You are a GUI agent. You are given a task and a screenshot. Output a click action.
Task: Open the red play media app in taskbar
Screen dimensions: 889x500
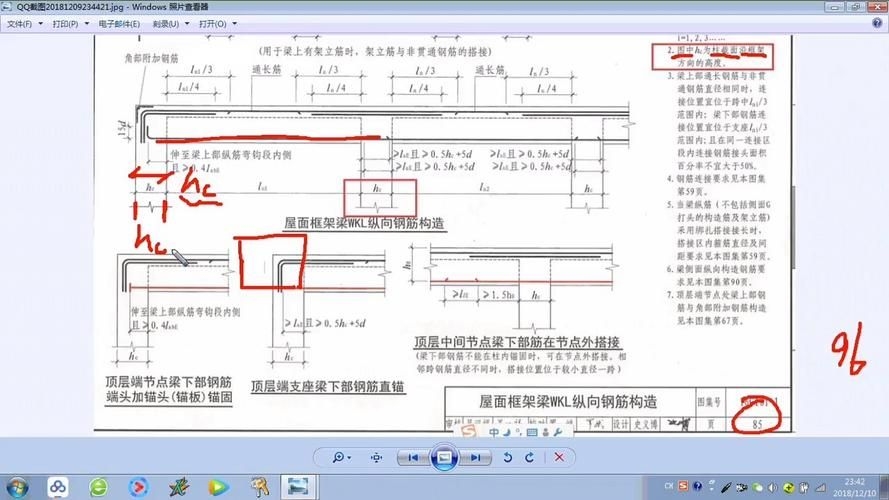point(138,486)
